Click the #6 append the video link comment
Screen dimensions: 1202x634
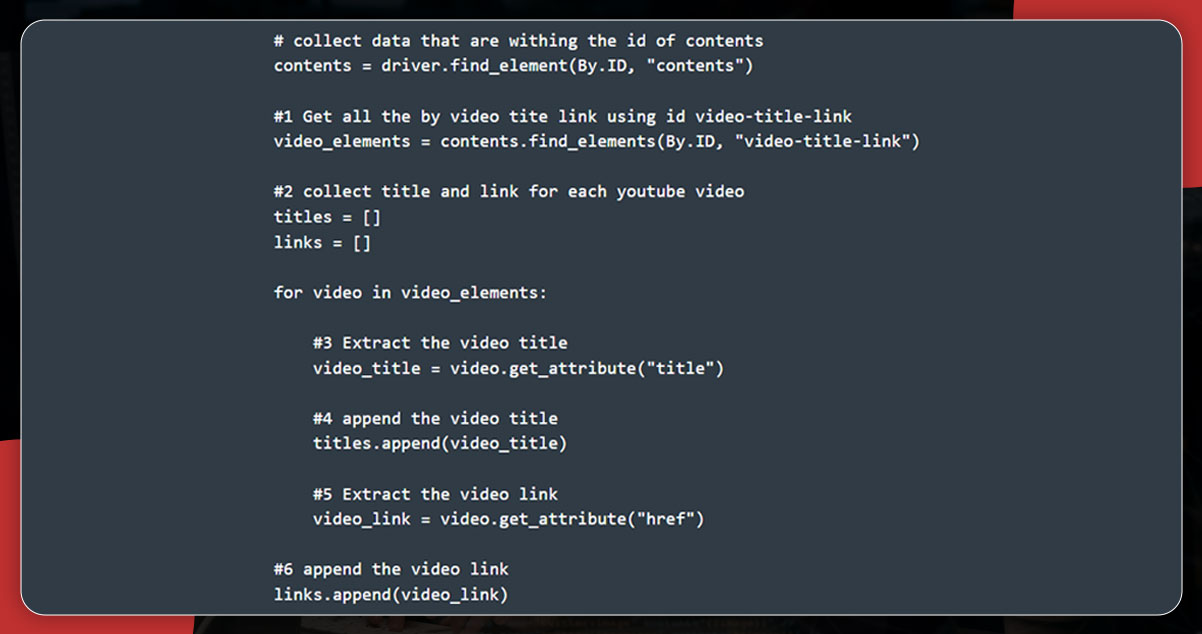391,569
